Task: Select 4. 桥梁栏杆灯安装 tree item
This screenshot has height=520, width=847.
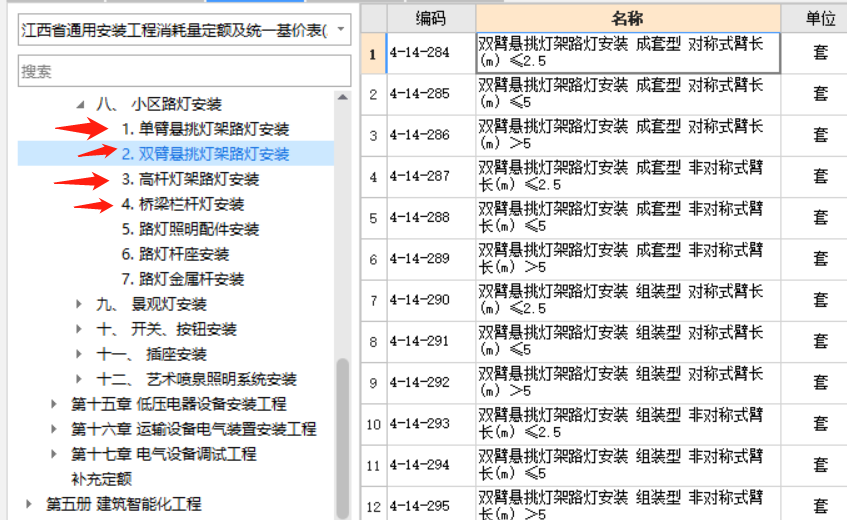Action: point(183,204)
